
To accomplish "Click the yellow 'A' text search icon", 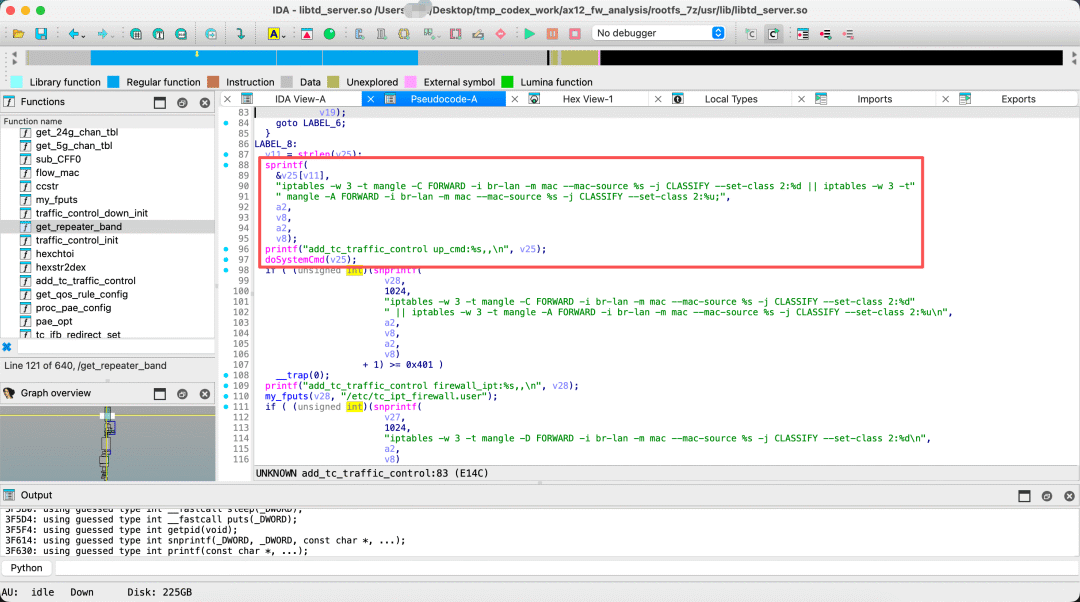I will pyautogui.click(x=273, y=33).
